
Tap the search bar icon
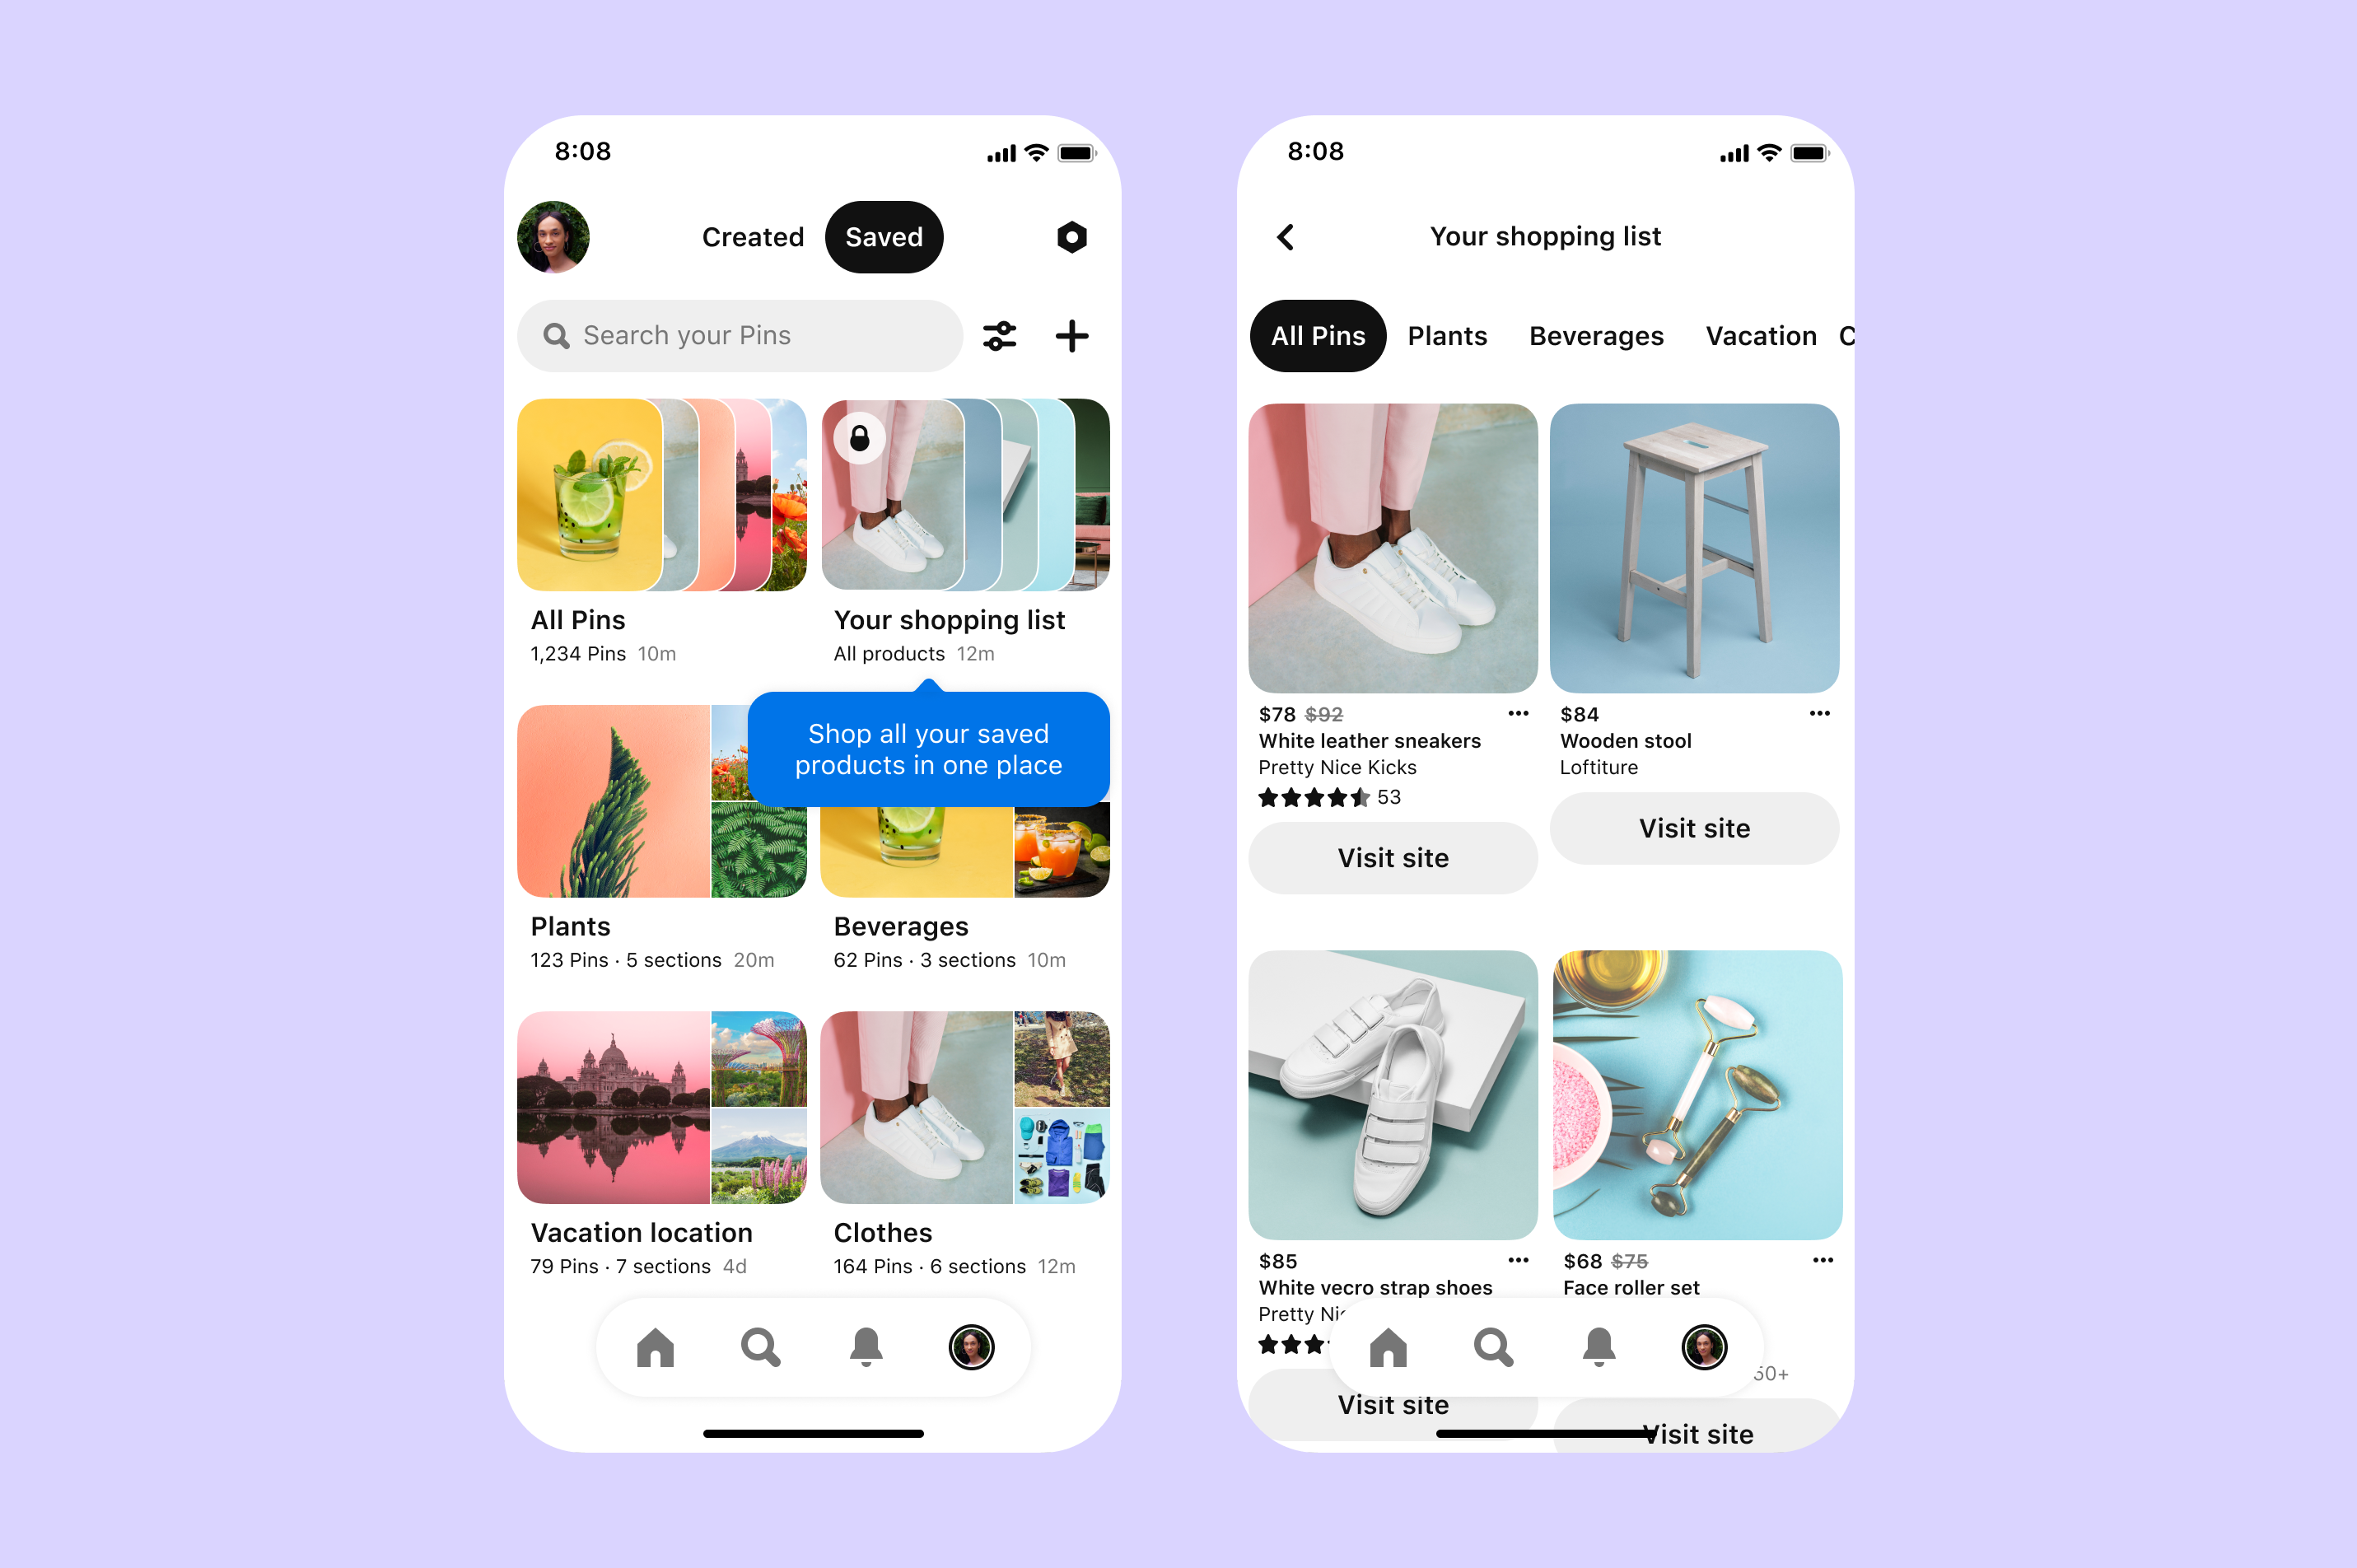pyautogui.click(x=558, y=334)
